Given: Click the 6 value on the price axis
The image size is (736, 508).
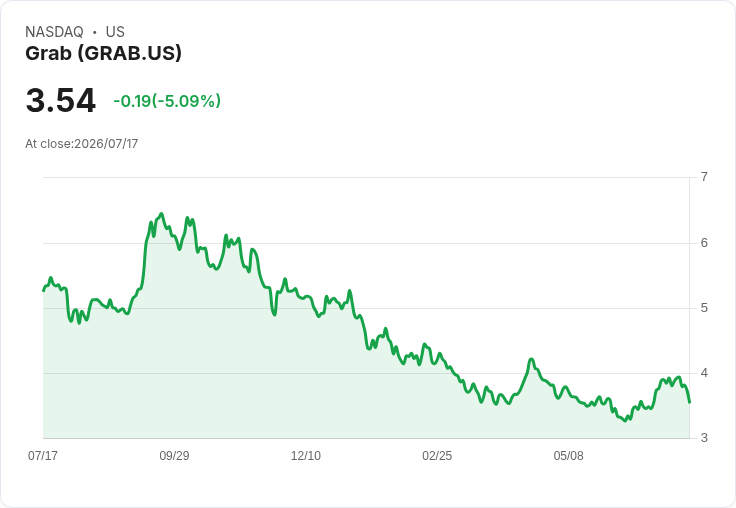Looking at the screenshot, I should (x=704, y=243).
